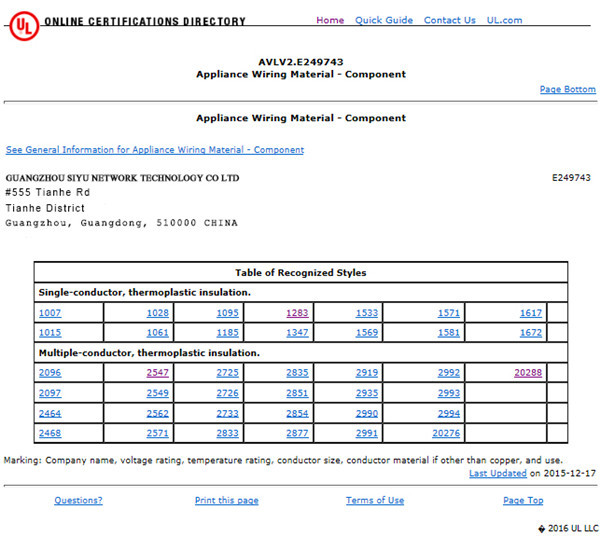Viewport: 600px width, 536px height.
Task: Go to Contact Us page
Action: tap(450, 20)
